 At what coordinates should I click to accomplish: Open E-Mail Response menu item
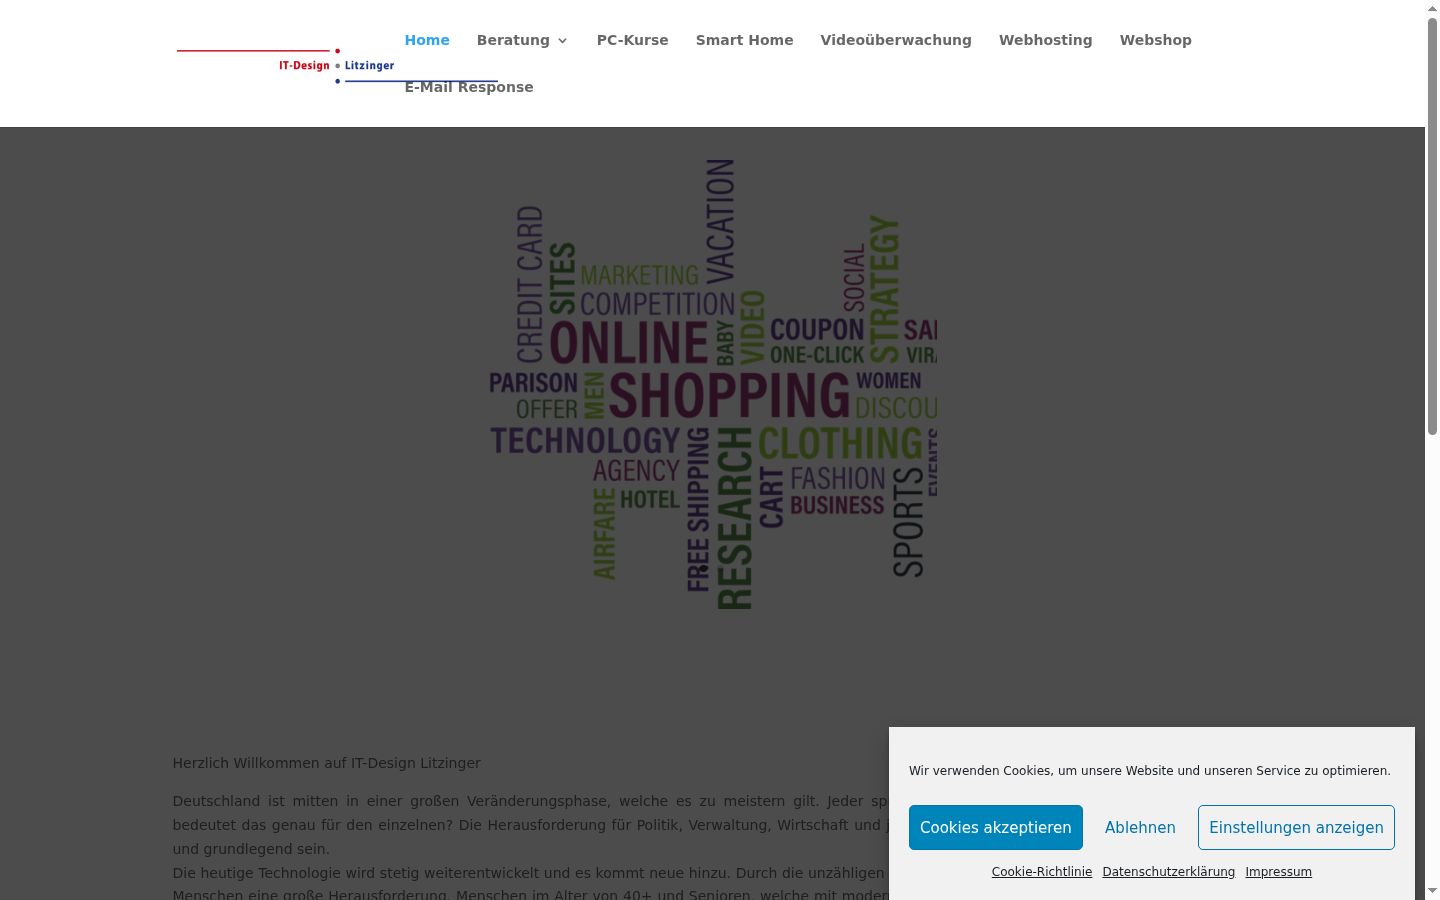[469, 87]
